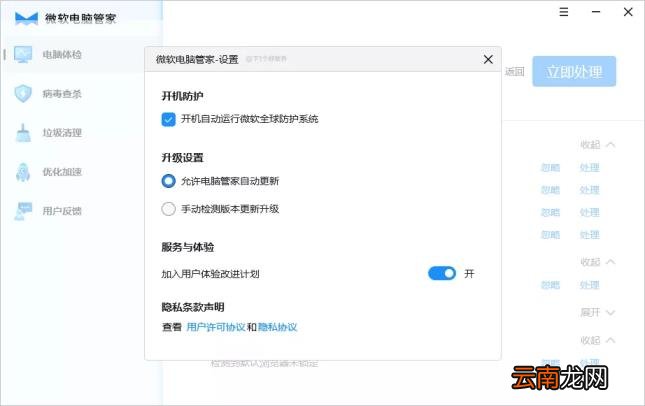Image resolution: width=645 pixels, height=406 pixels.
Task: Close the 微软电脑管家-设置 dialog
Action: [488, 60]
